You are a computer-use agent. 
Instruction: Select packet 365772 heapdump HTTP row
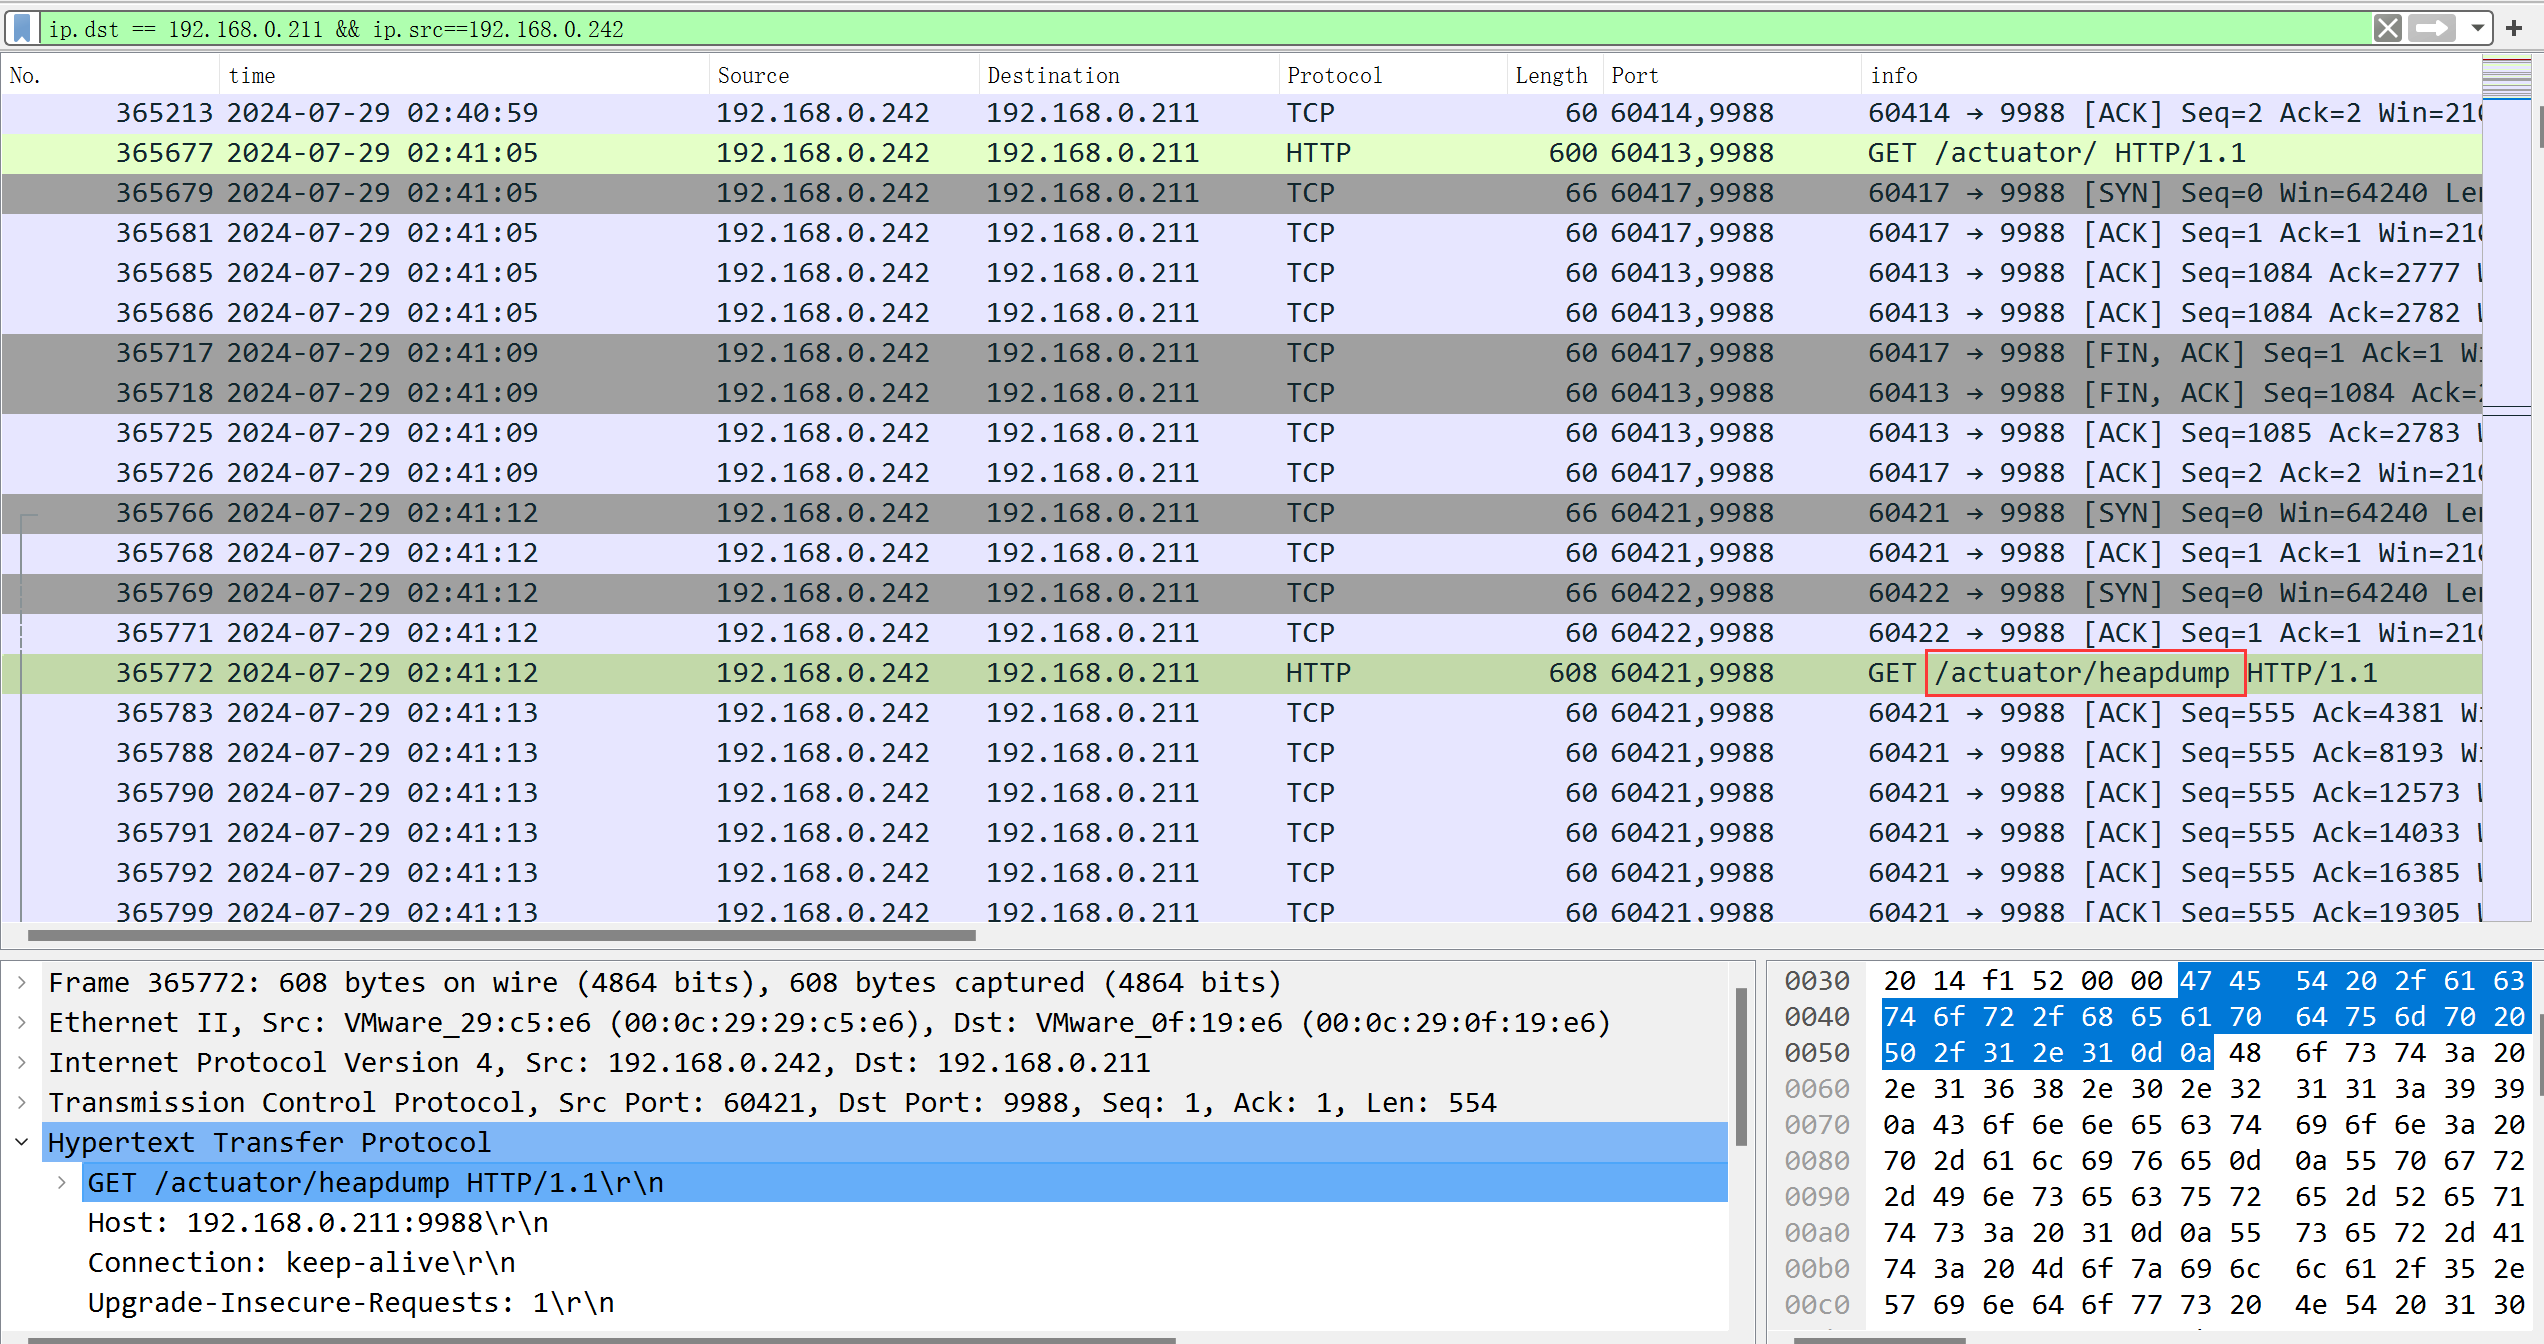pyautogui.click(x=1242, y=673)
